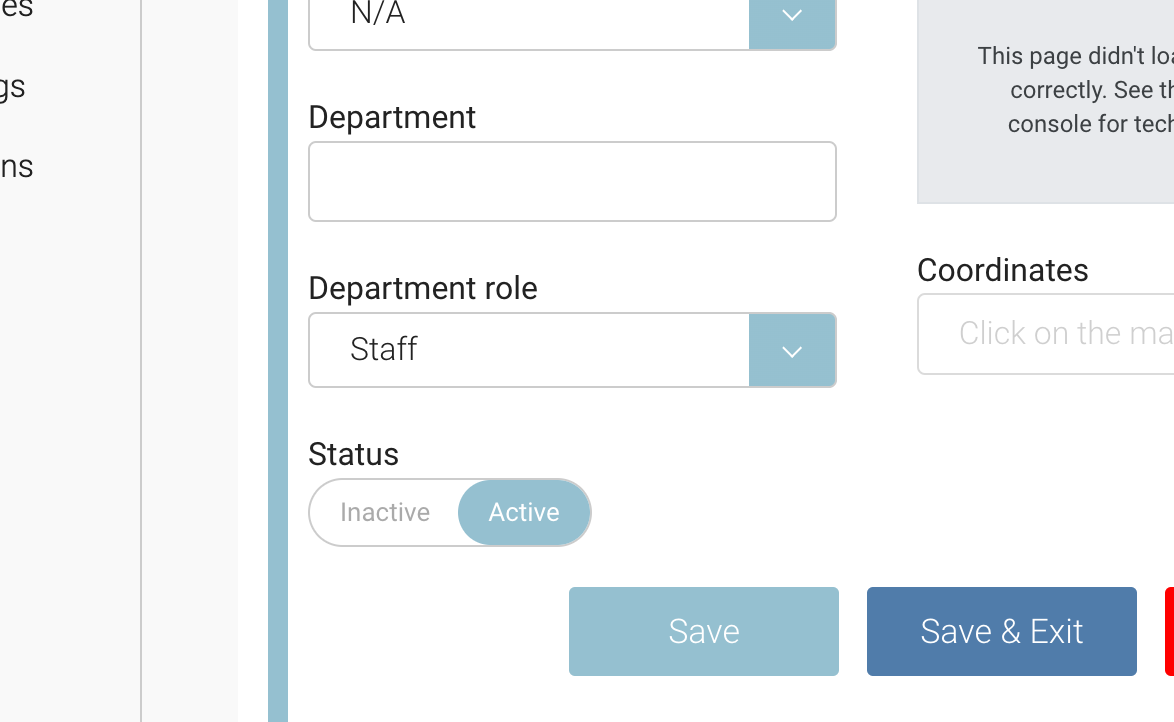
Task: Click the Department role label
Action: pyautogui.click(x=423, y=288)
